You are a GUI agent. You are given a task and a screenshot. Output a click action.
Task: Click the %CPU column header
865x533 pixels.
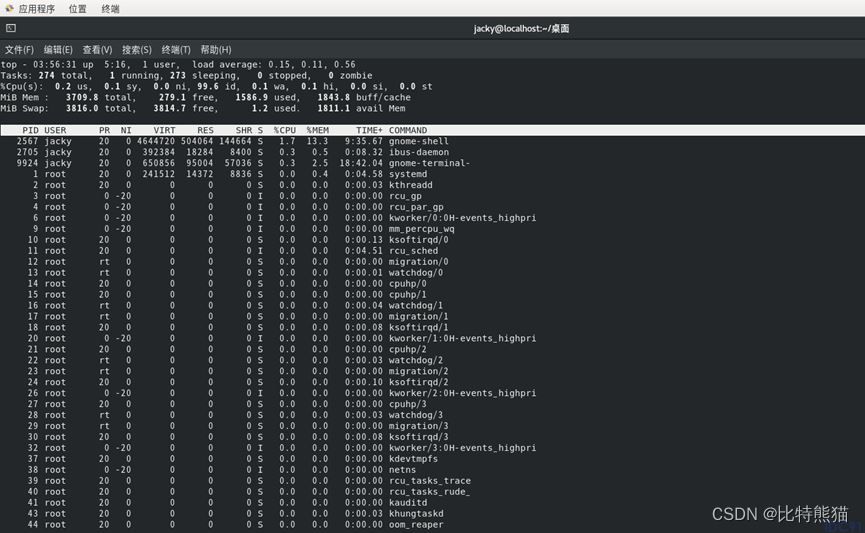click(x=284, y=130)
